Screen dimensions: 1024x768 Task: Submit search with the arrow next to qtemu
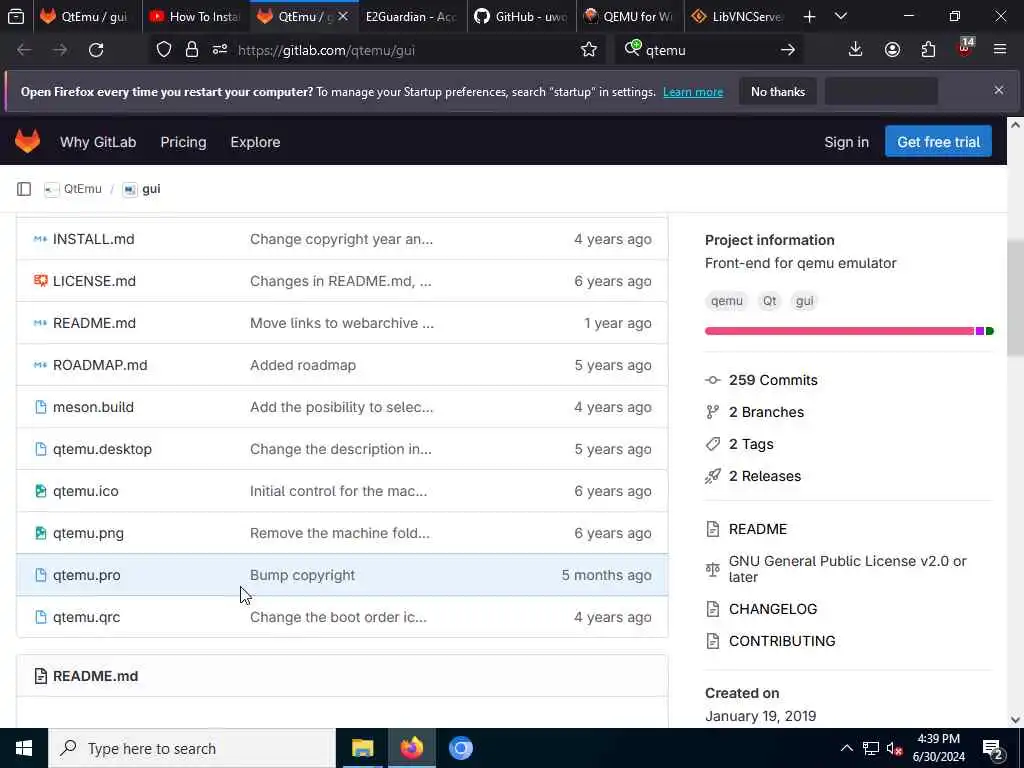click(788, 50)
